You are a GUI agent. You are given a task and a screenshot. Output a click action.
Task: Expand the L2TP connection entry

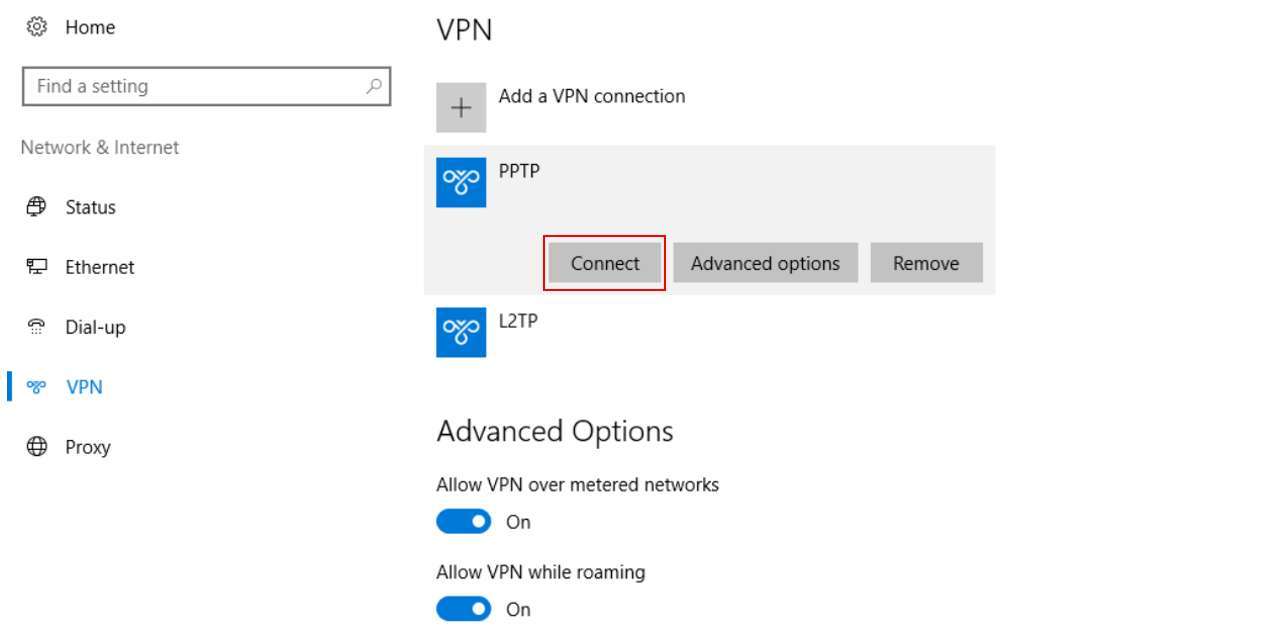point(710,332)
